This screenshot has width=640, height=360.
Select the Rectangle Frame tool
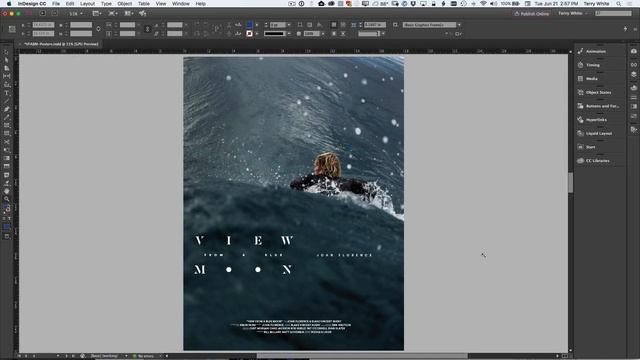point(7,126)
